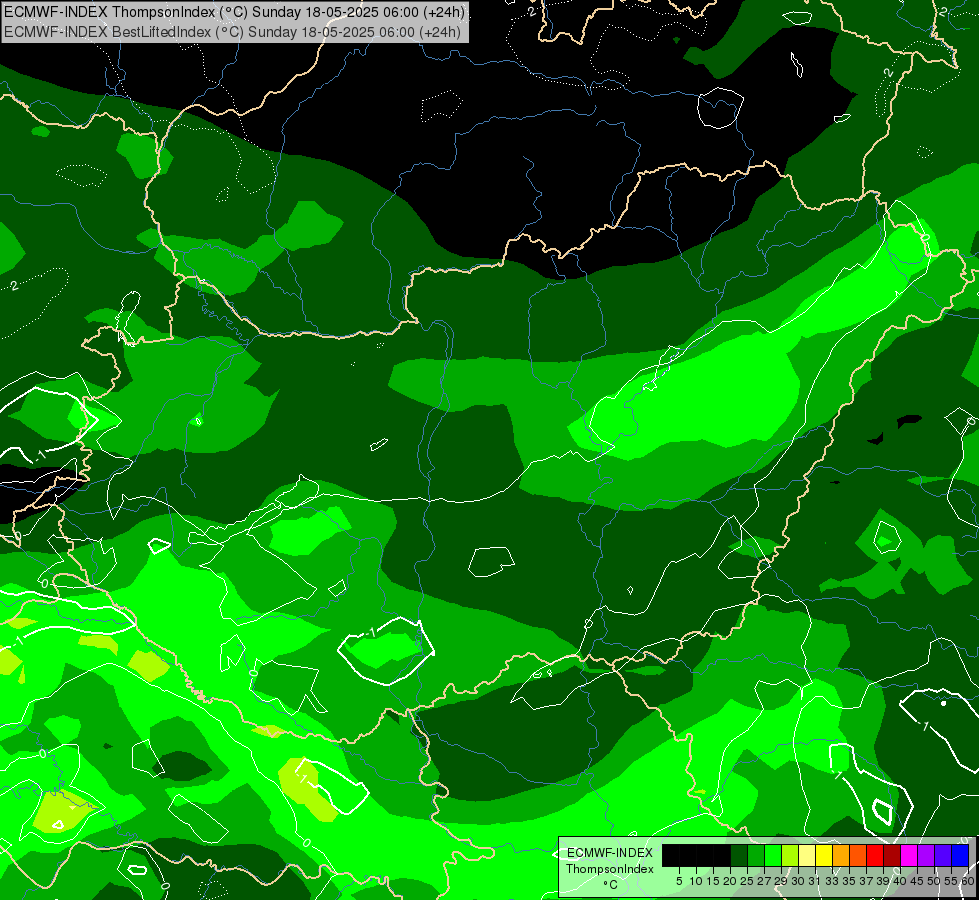Screen dimensions: 979x900
Task: Click the red 37–39 legend swatch
Action: click(875, 855)
